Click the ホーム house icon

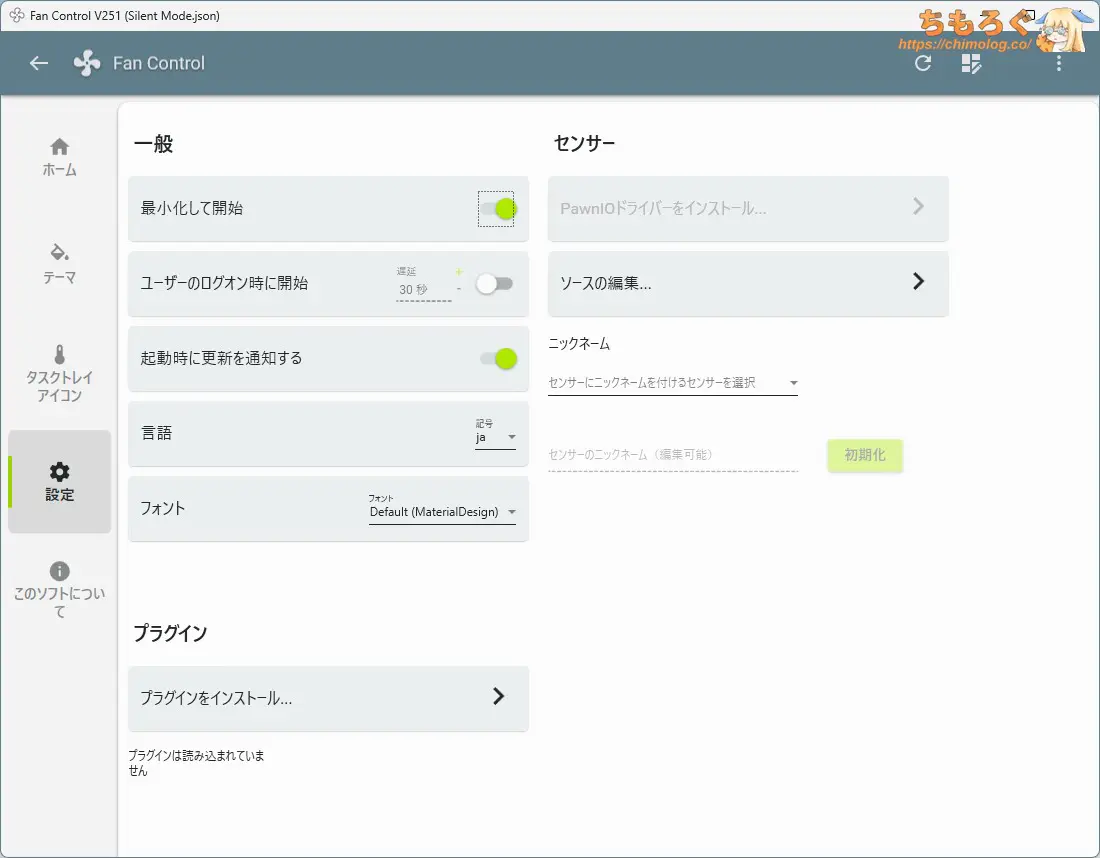tap(59, 147)
